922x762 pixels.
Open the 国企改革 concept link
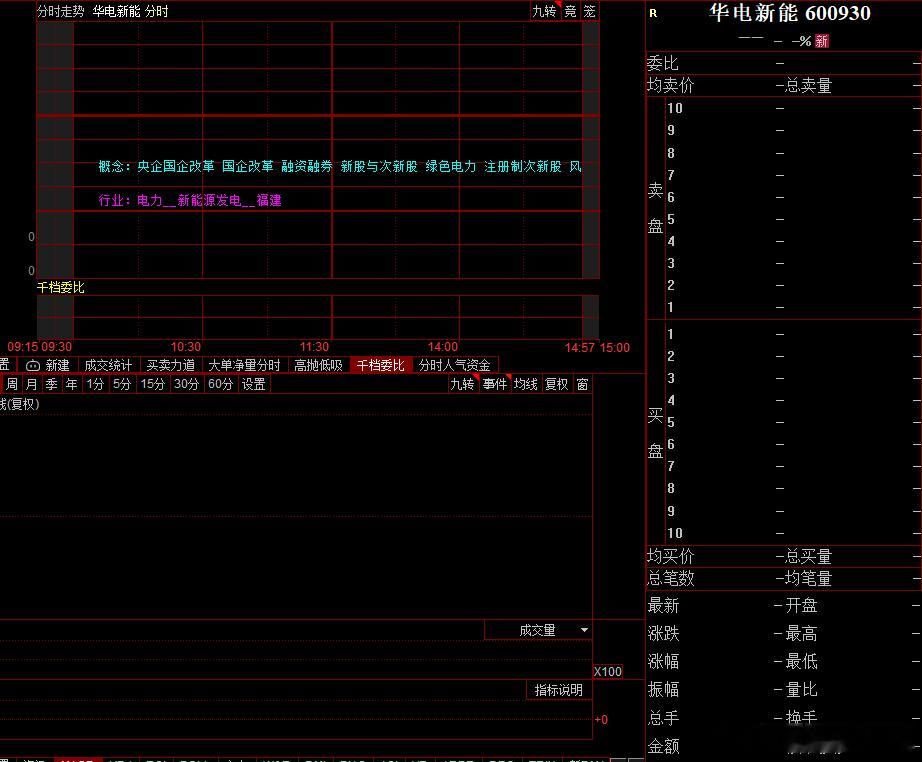[x=248, y=166]
